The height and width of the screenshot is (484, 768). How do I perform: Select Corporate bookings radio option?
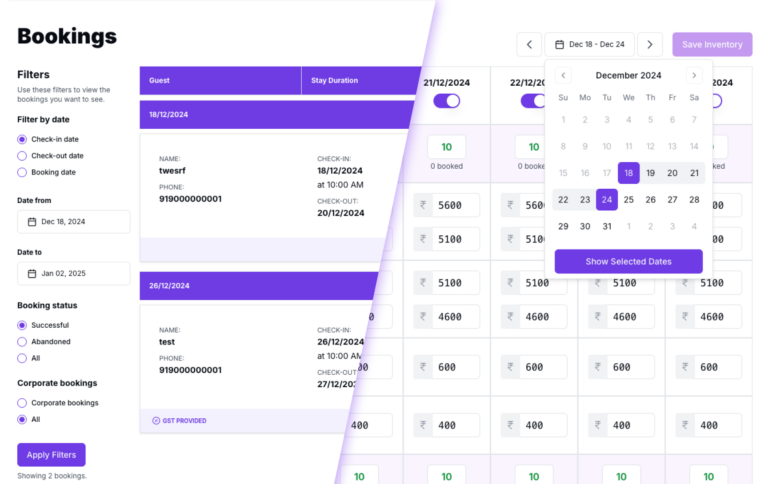[22, 403]
